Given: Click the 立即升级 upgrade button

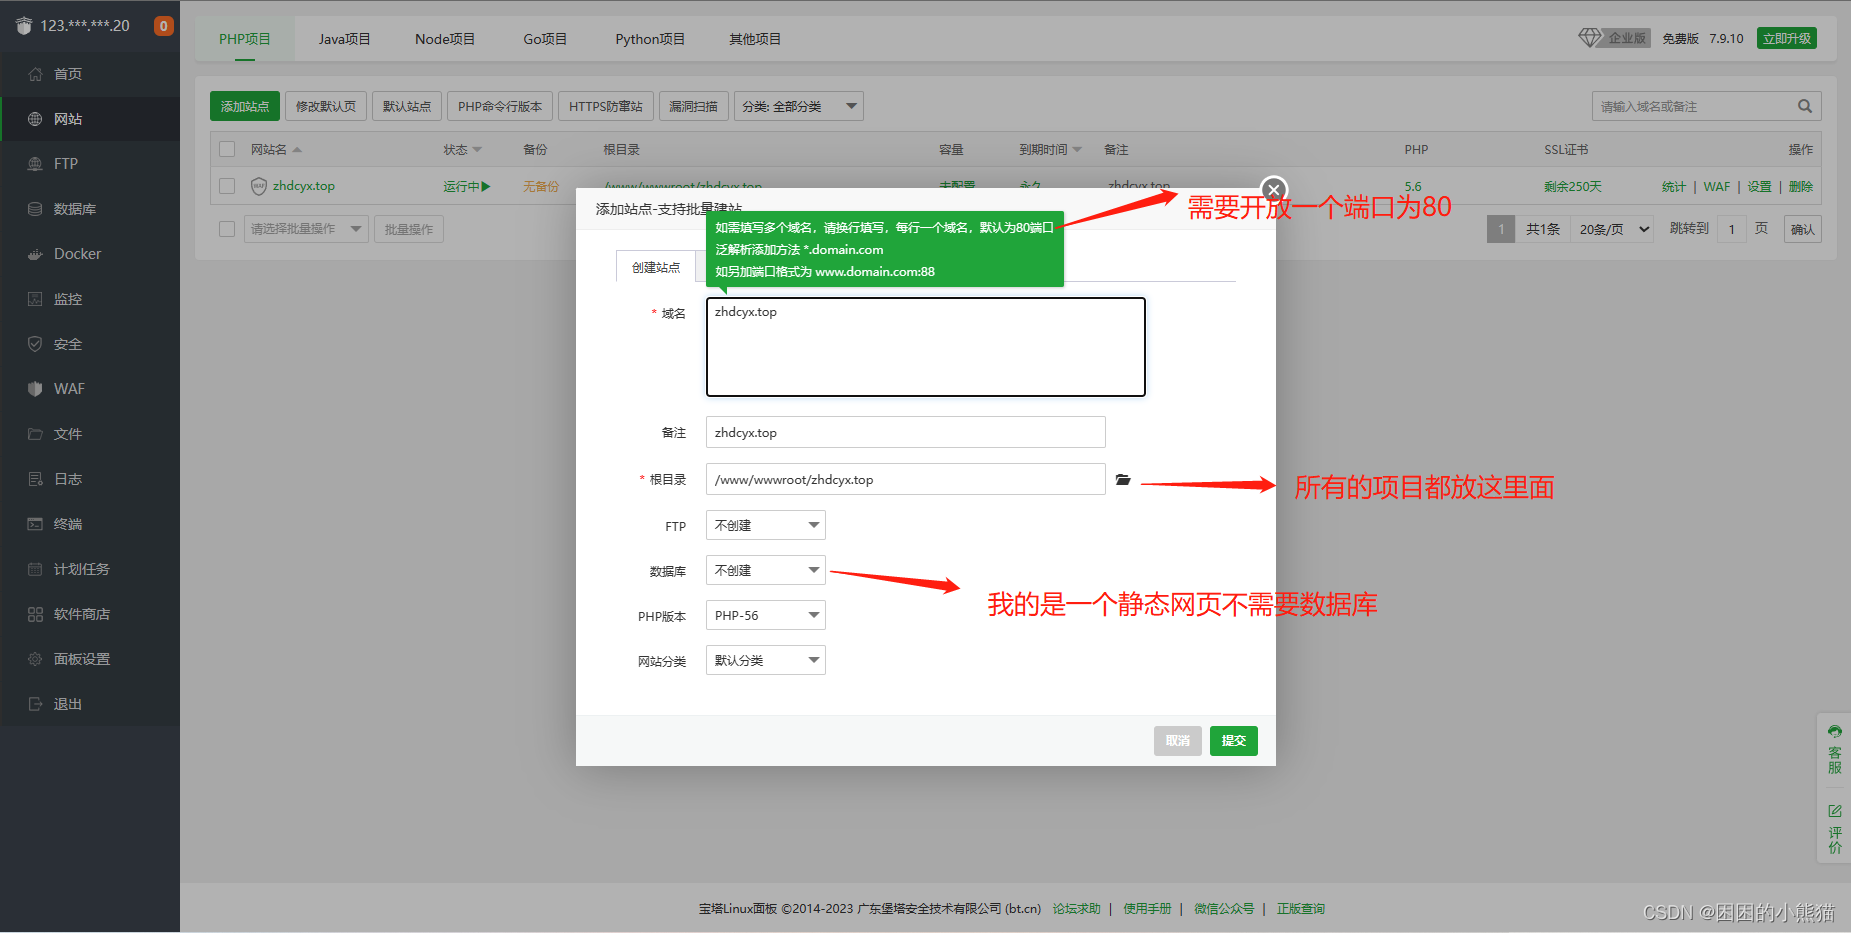Looking at the screenshot, I should point(1787,38).
